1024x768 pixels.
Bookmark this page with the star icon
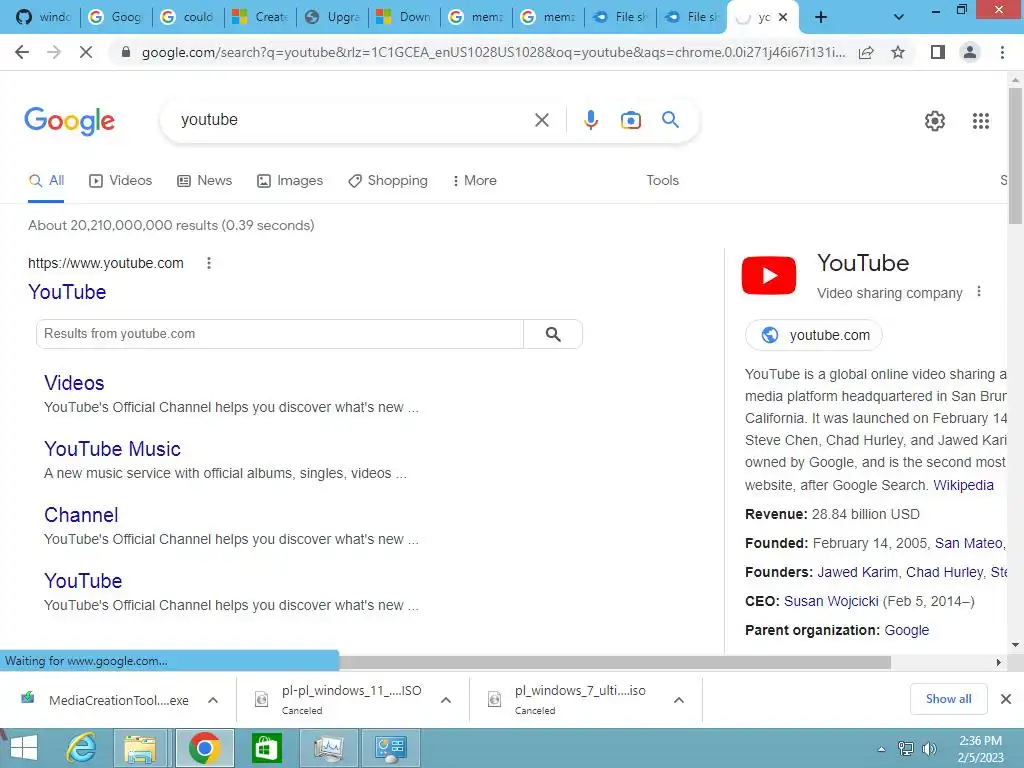pyautogui.click(x=898, y=52)
